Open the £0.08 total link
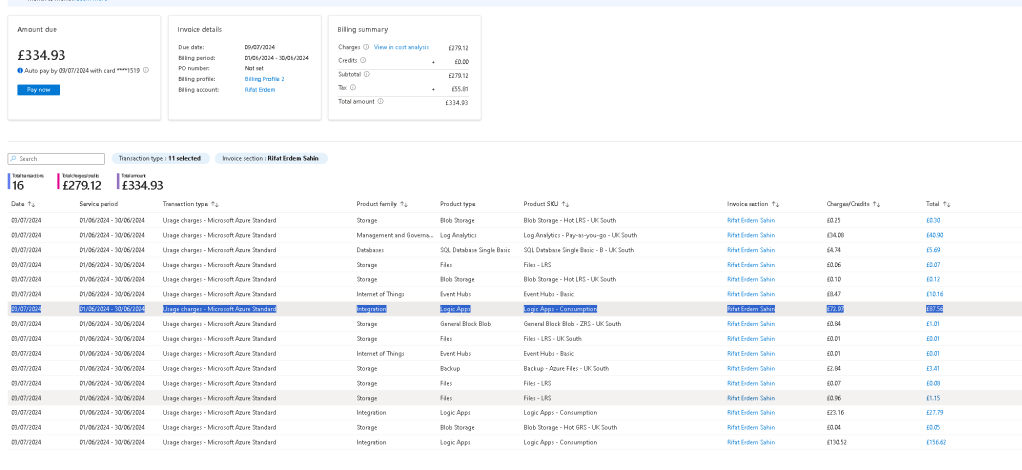The width and height of the screenshot is (1022, 470). pos(933,383)
